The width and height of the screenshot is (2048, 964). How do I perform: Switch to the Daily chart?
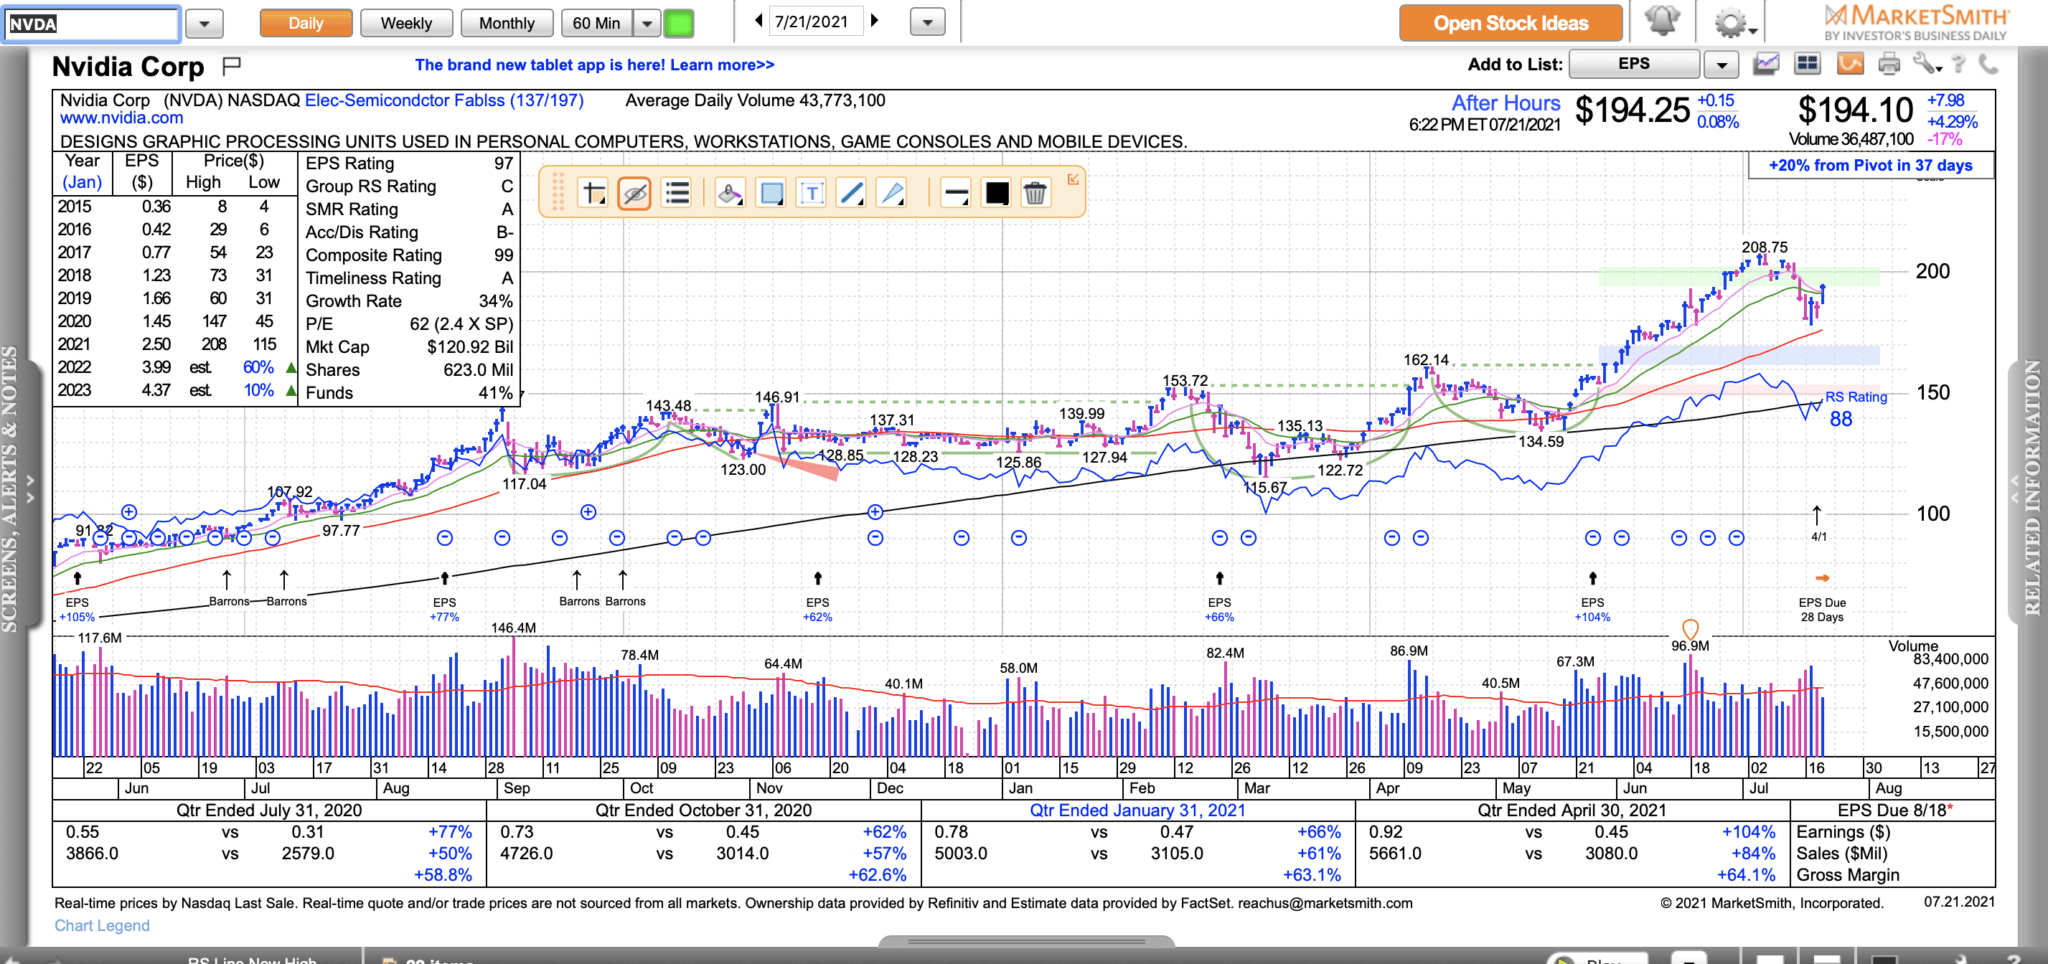306,23
